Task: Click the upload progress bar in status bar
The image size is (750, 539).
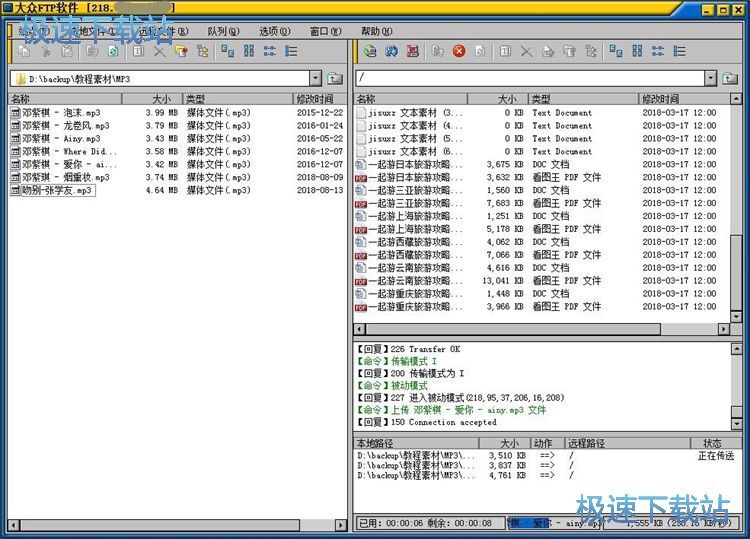Action: pos(555,523)
